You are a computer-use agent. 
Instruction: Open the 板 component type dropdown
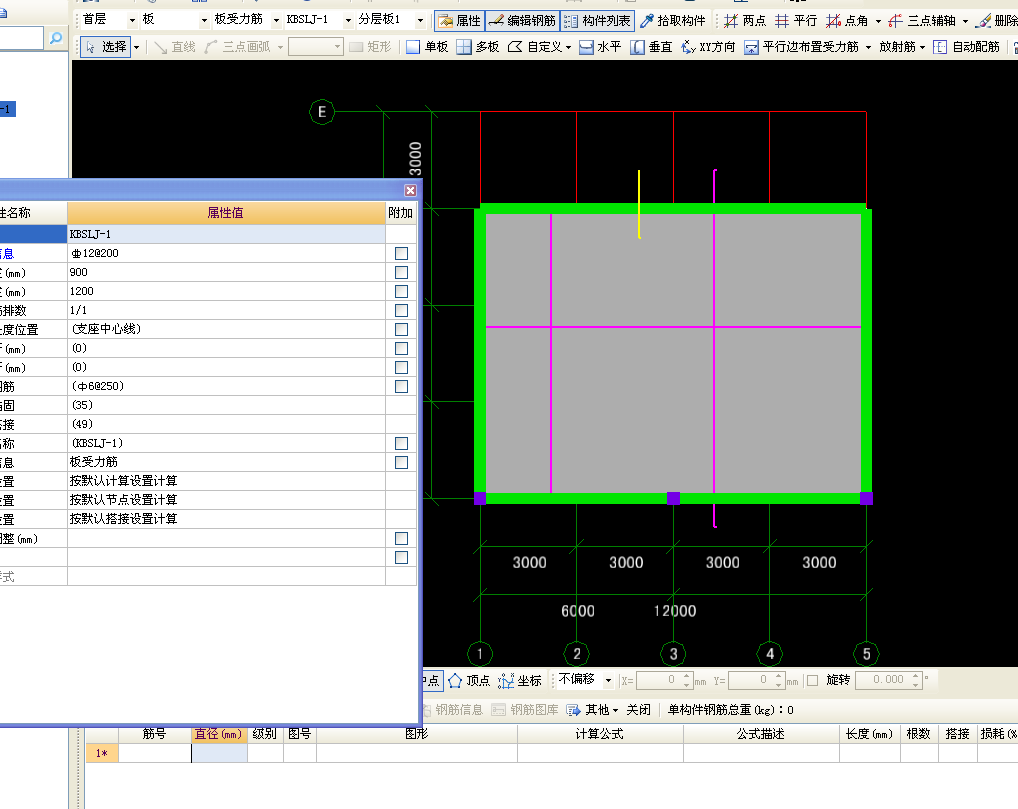(x=204, y=20)
